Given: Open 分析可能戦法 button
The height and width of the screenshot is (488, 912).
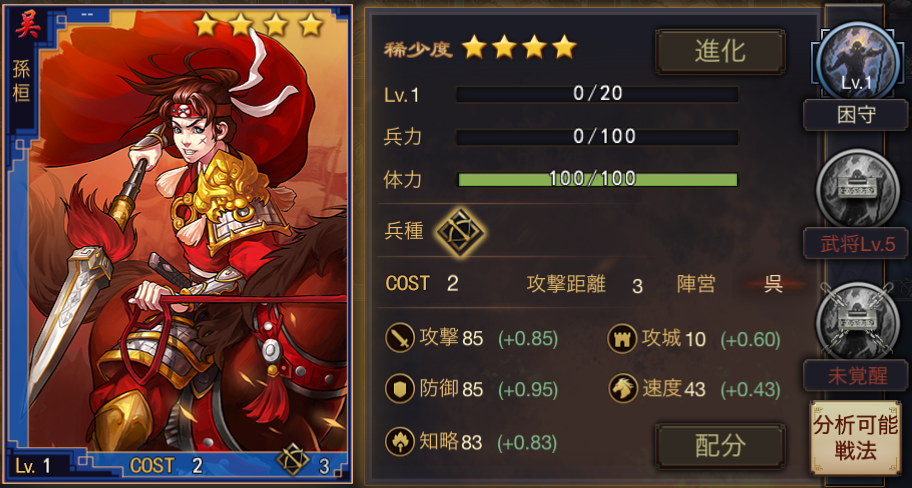Looking at the screenshot, I should pos(856,437).
